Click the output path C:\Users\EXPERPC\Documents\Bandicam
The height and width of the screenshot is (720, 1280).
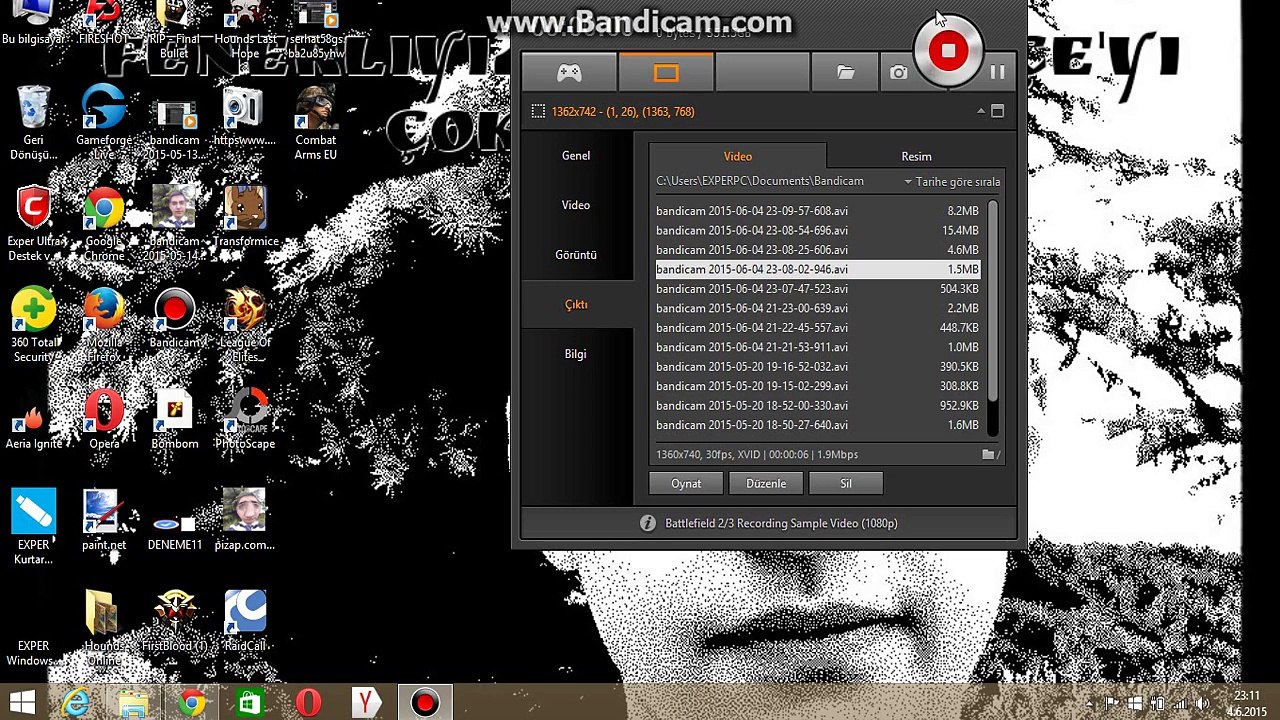click(x=760, y=181)
